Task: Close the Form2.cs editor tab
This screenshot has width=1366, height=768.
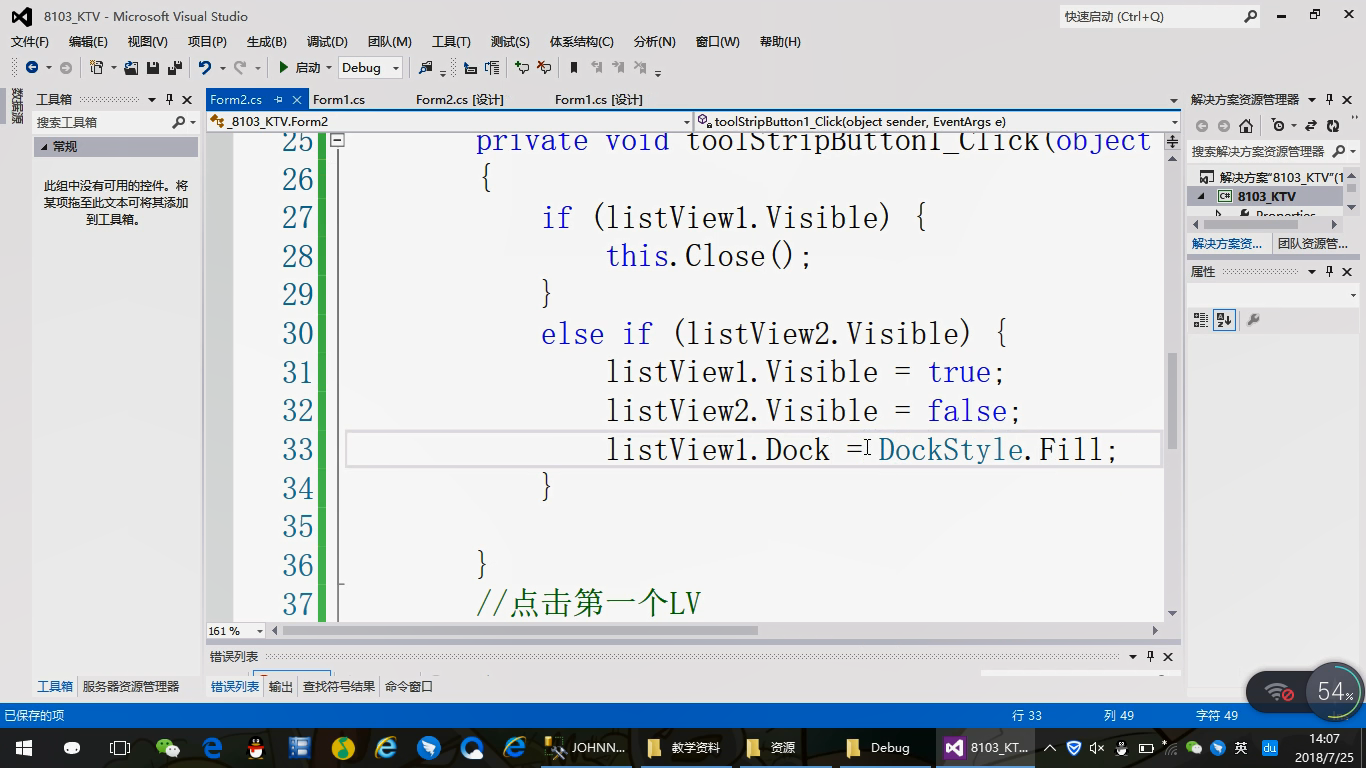Action: 297,99
